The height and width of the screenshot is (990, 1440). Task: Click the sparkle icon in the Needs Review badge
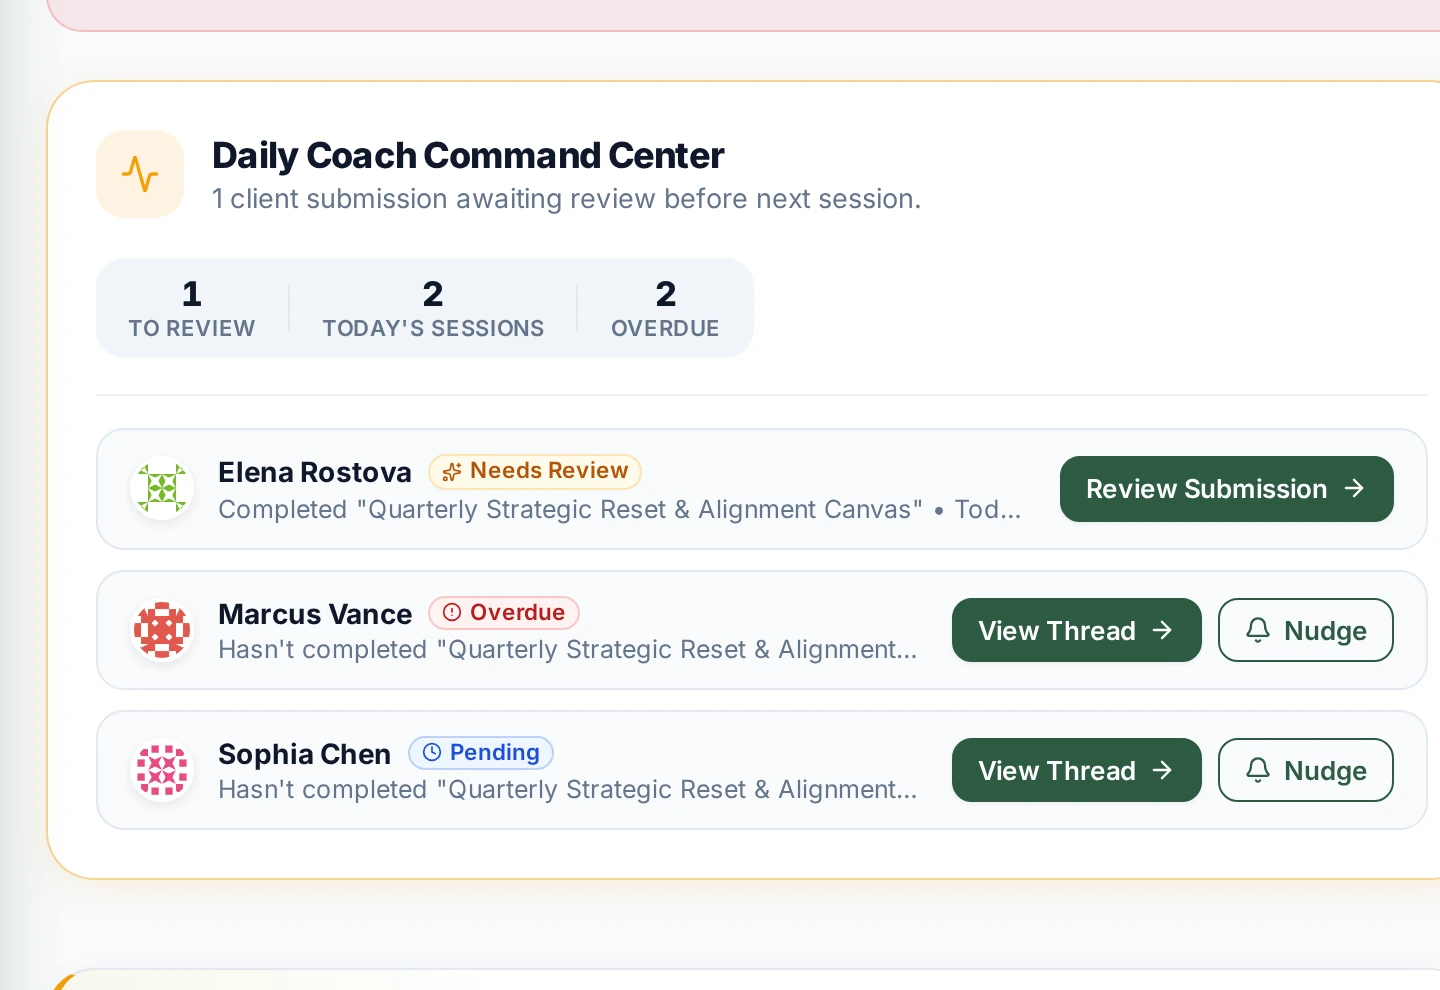tap(452, 471)
